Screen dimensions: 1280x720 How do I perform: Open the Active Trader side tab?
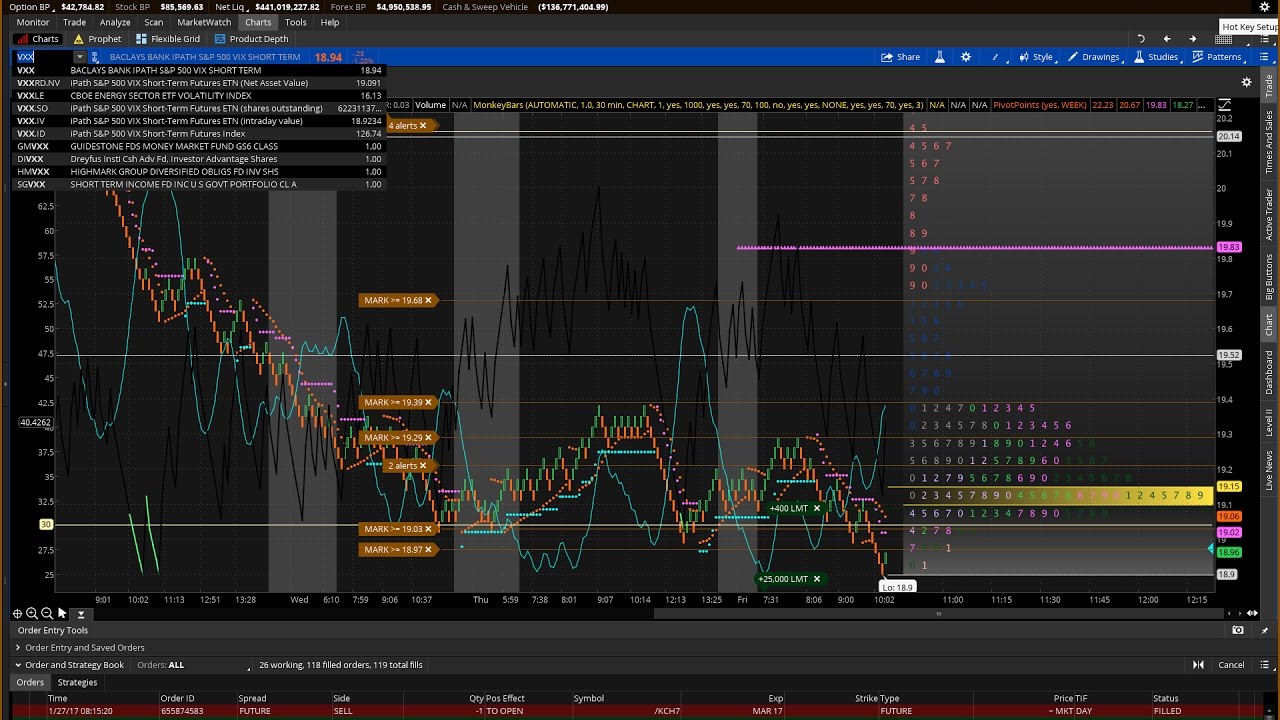point(1270,214)
